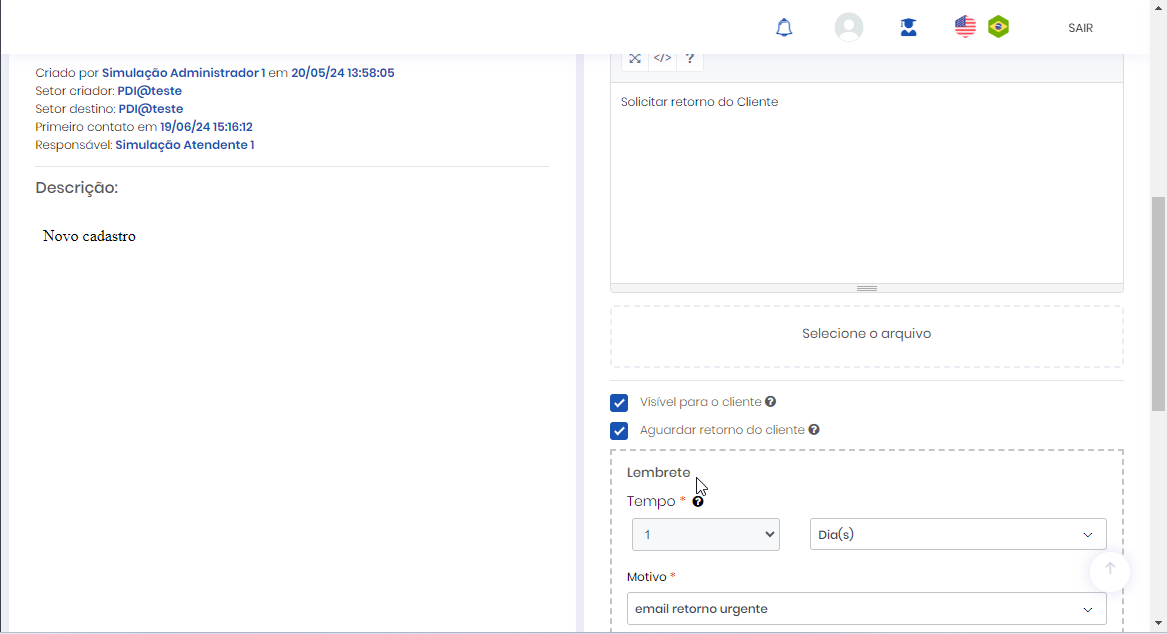Toggle fullscreen mode in the editor toolbar
This screenshot has width=1167, height=634.
[x=635, y=59]
